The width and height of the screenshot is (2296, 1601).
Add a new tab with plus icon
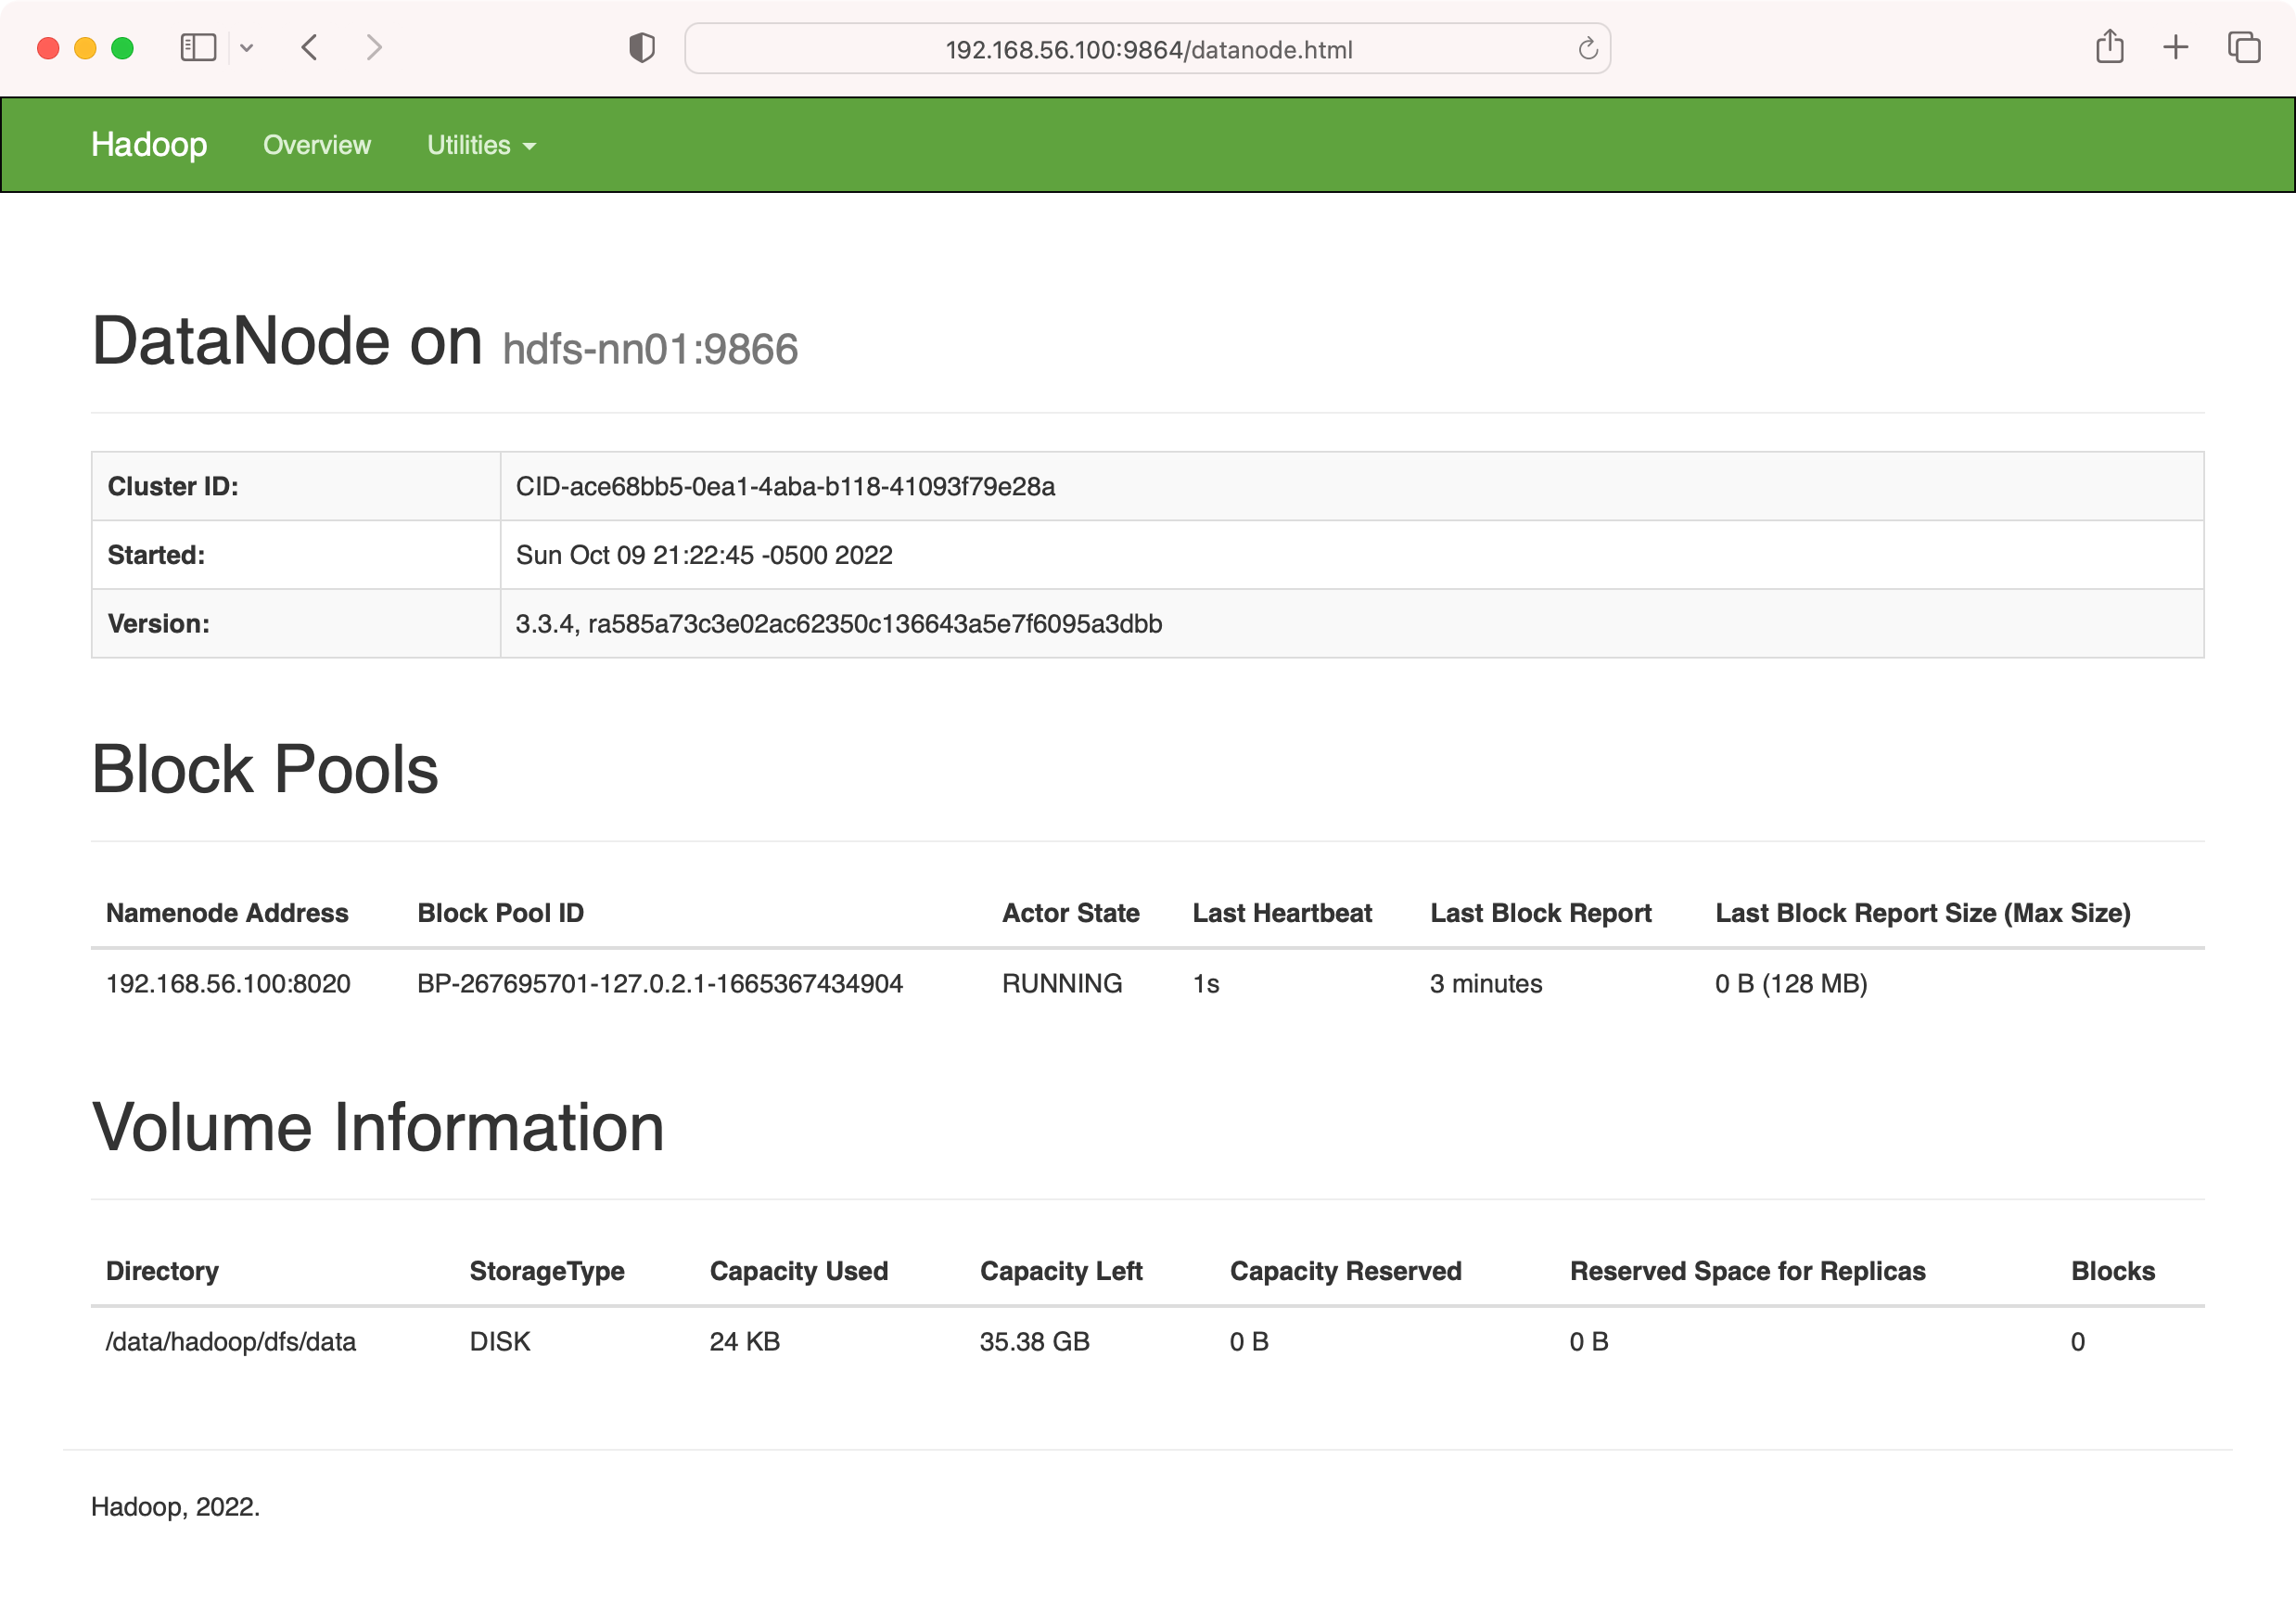[x=2175, y=47]
